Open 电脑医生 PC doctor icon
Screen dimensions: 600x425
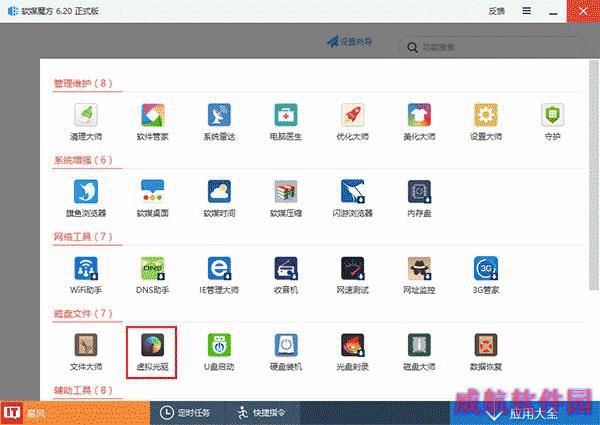pyautogui.click(x=286, y=115)
